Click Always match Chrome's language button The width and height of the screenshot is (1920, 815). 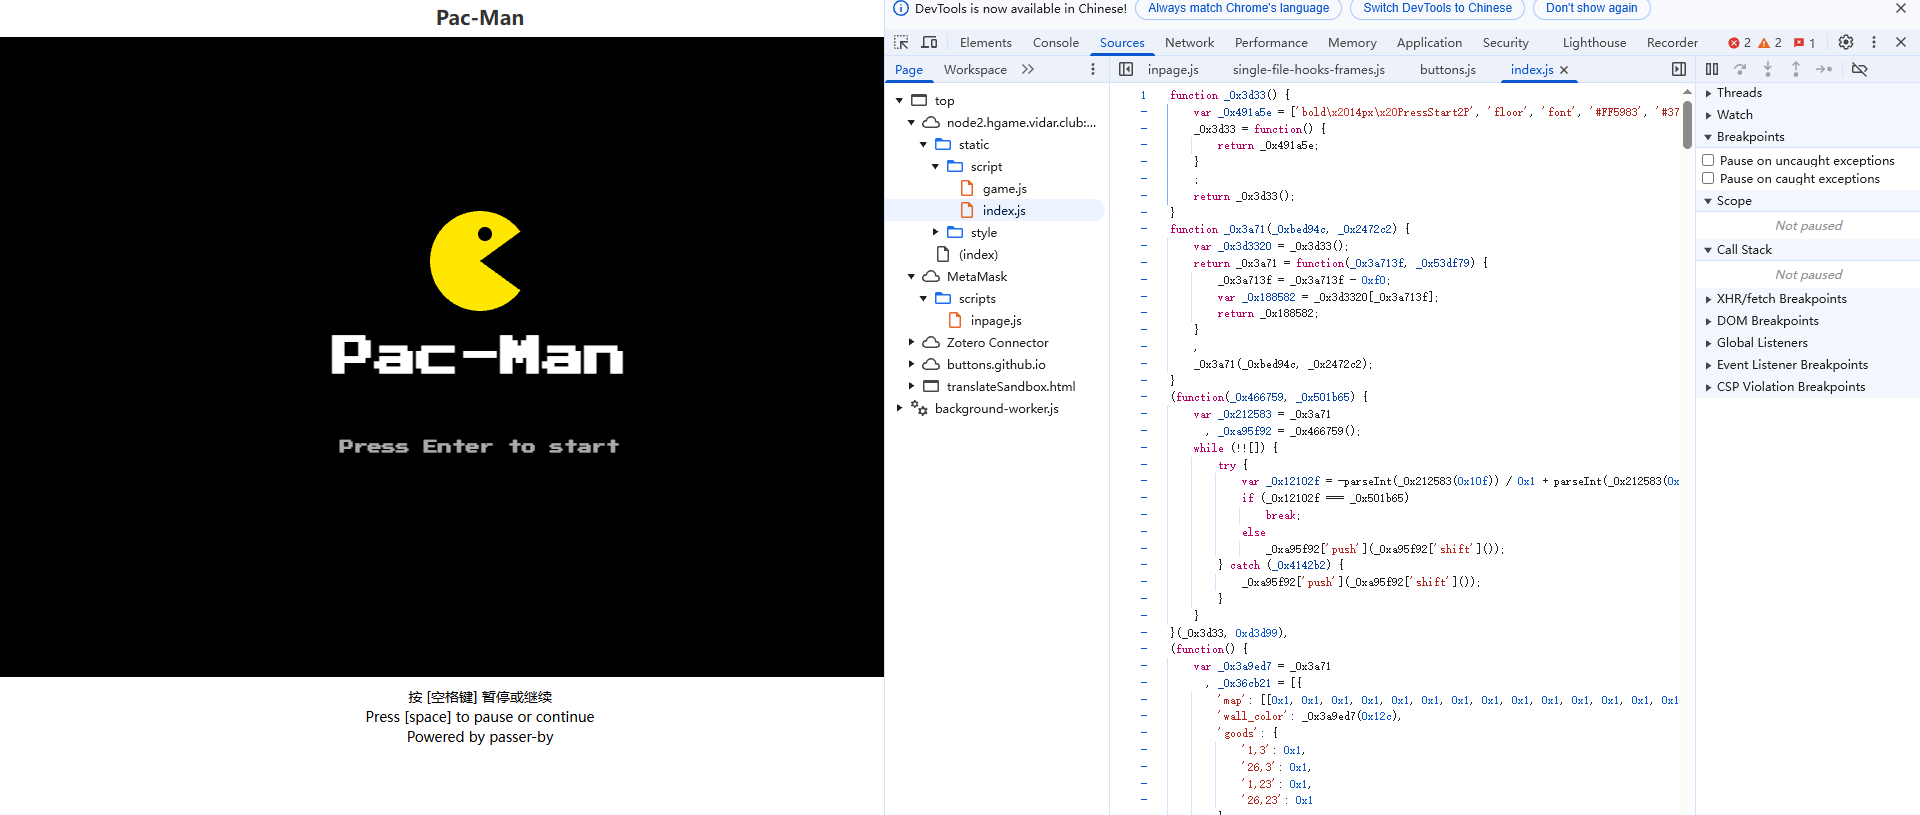(x=1238, y=8)
